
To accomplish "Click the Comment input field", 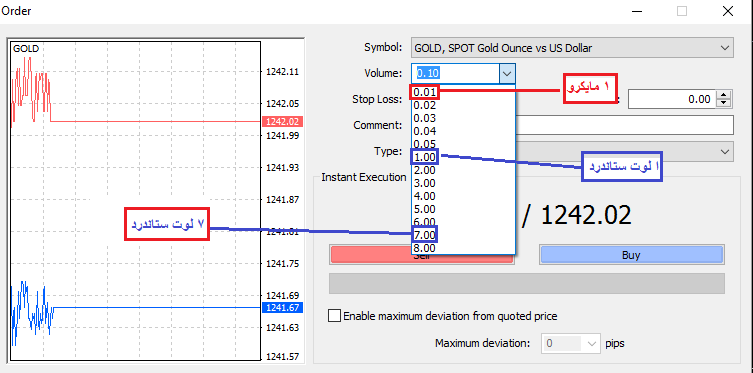I will click(x=624, y=125).
